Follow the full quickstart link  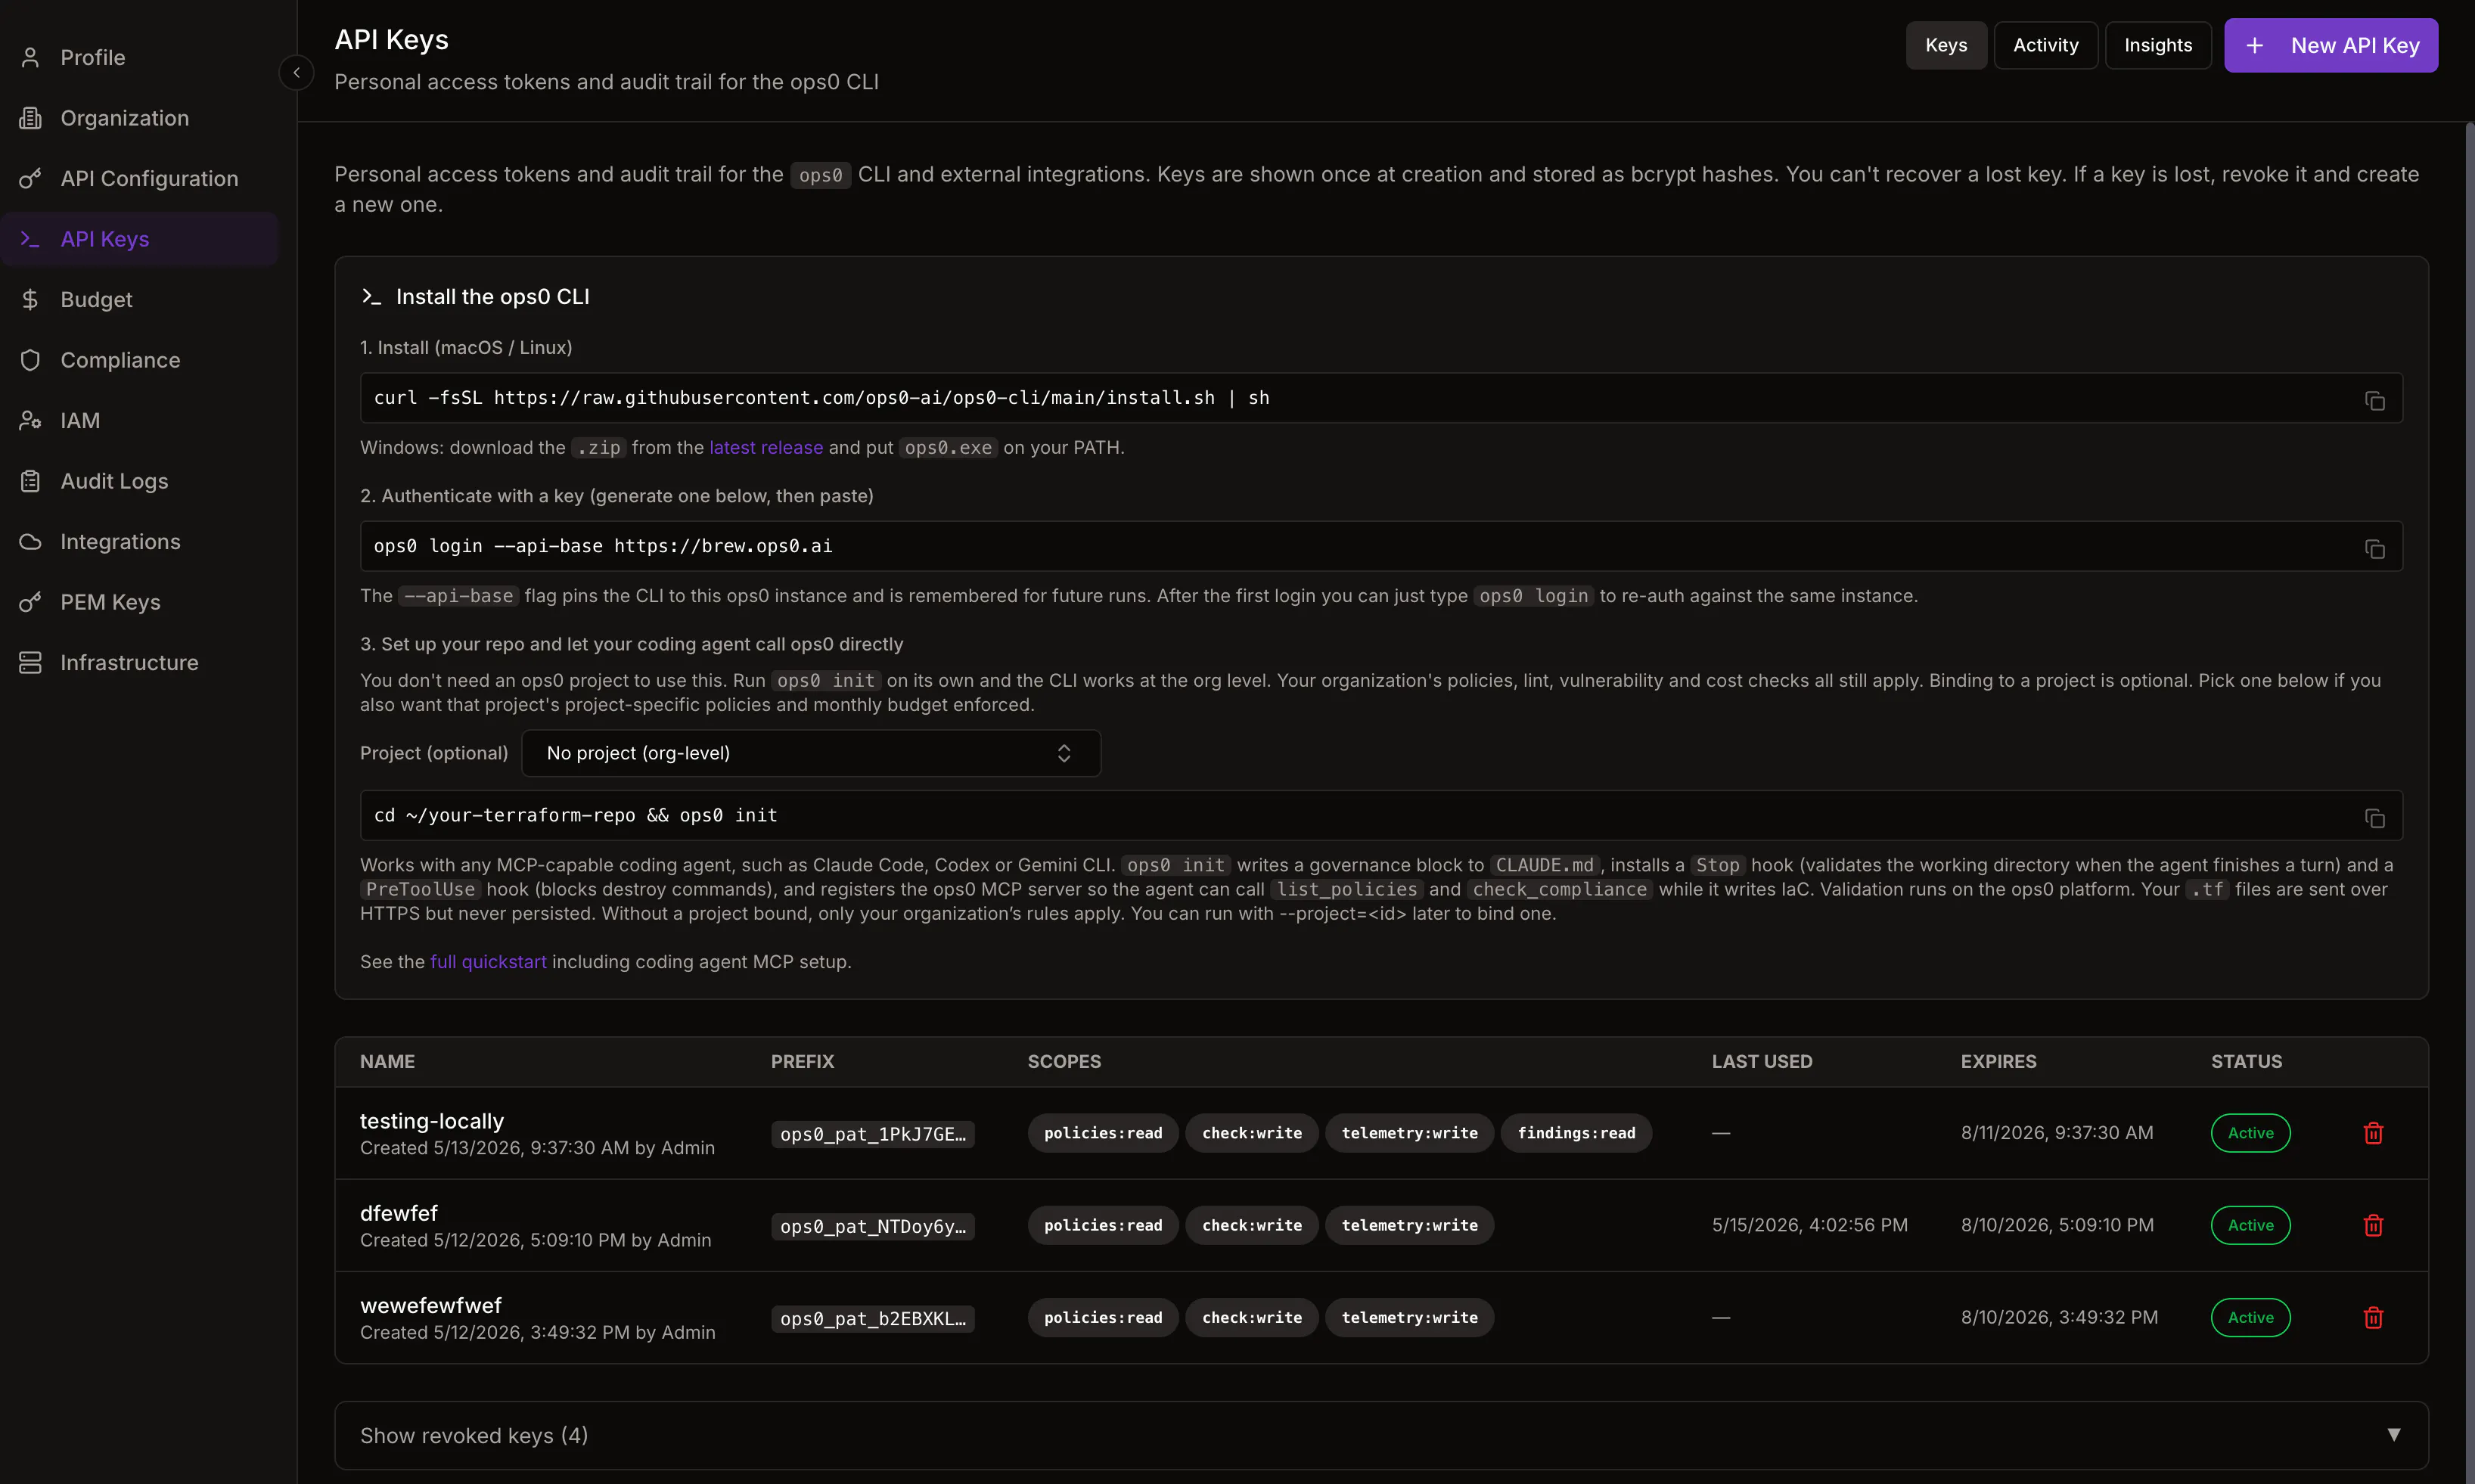click(488, 962)
